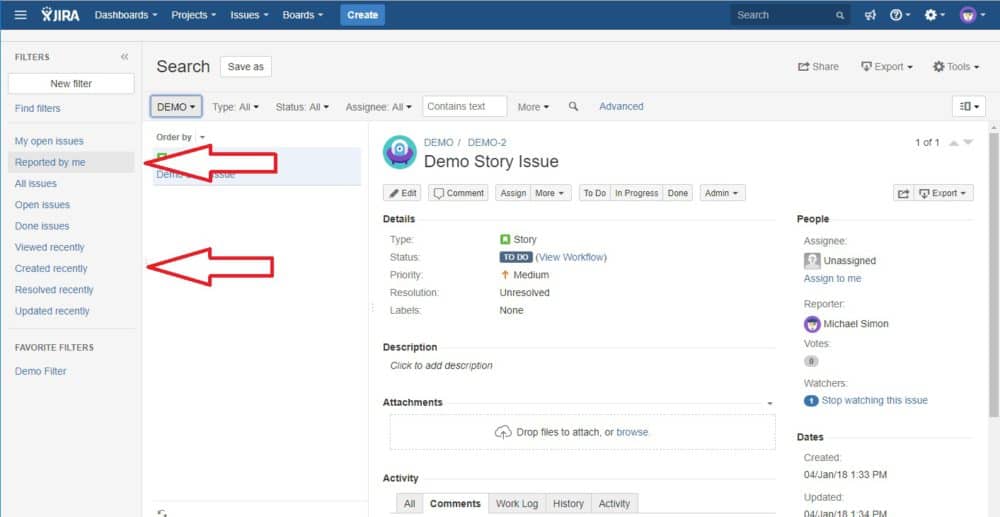
Task: Open the hamburger sidebar menu
Action: pyautogui.click(x=20, y=15)
